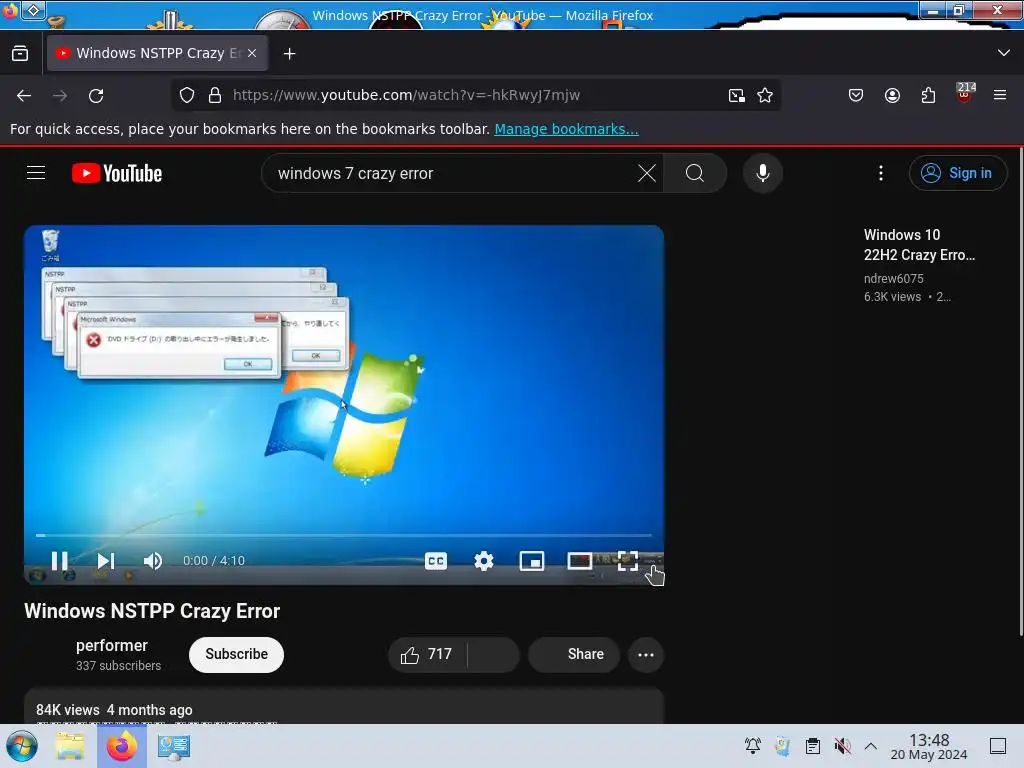Open the clipboard tray icon
1024x768 pixels.
point(812,746)
